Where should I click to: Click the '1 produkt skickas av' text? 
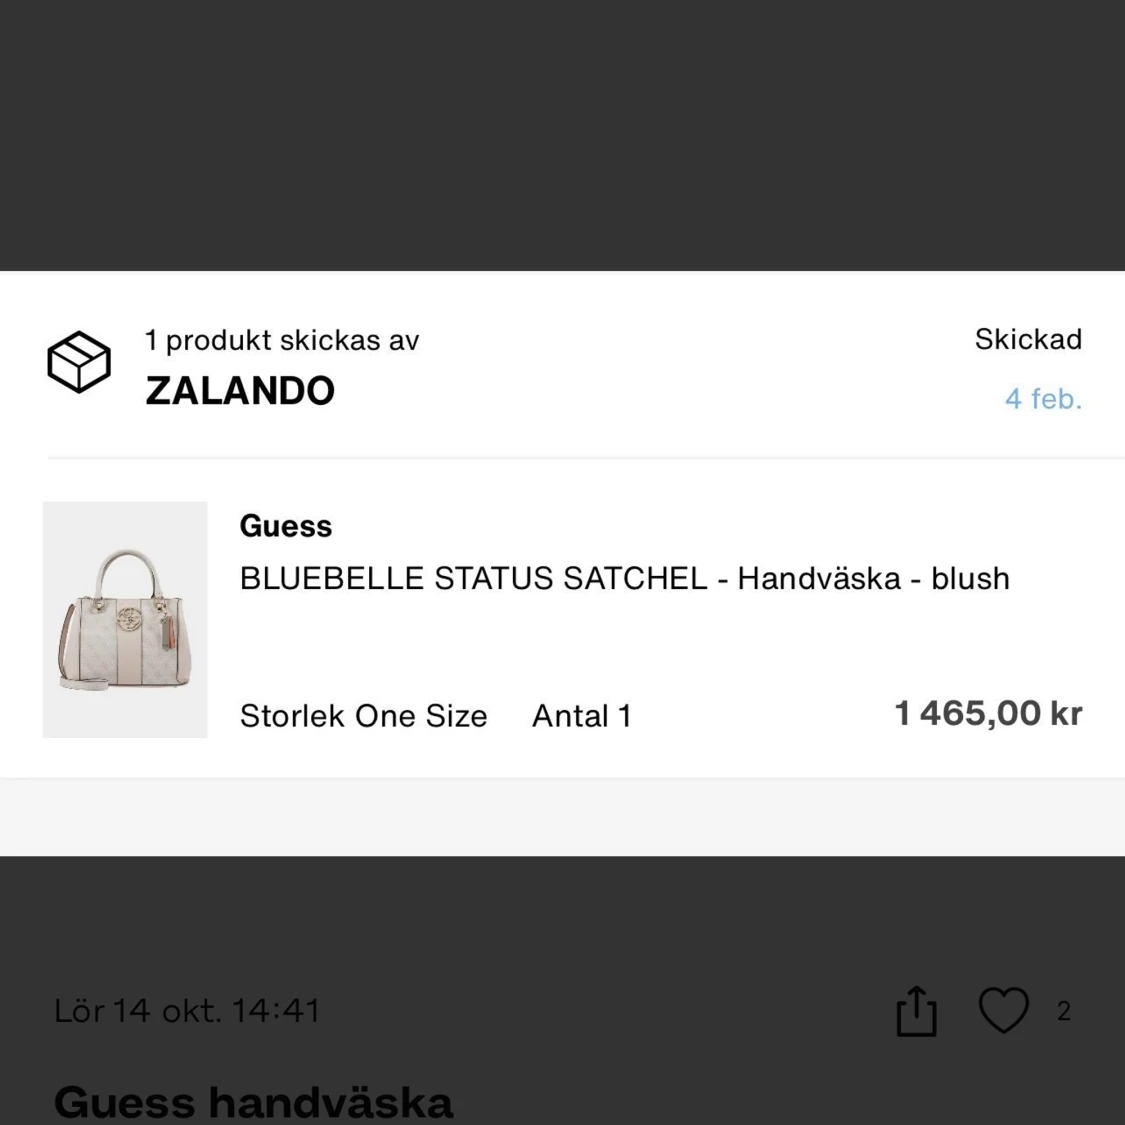(282, 340)
